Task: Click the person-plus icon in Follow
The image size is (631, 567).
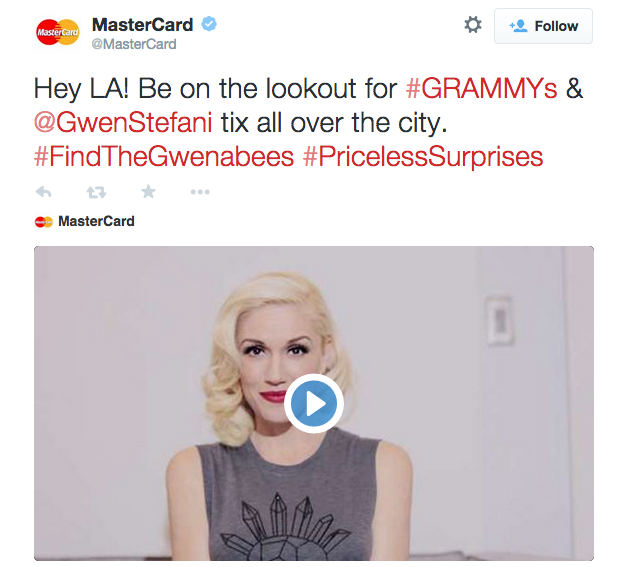Action: (518, 26)
